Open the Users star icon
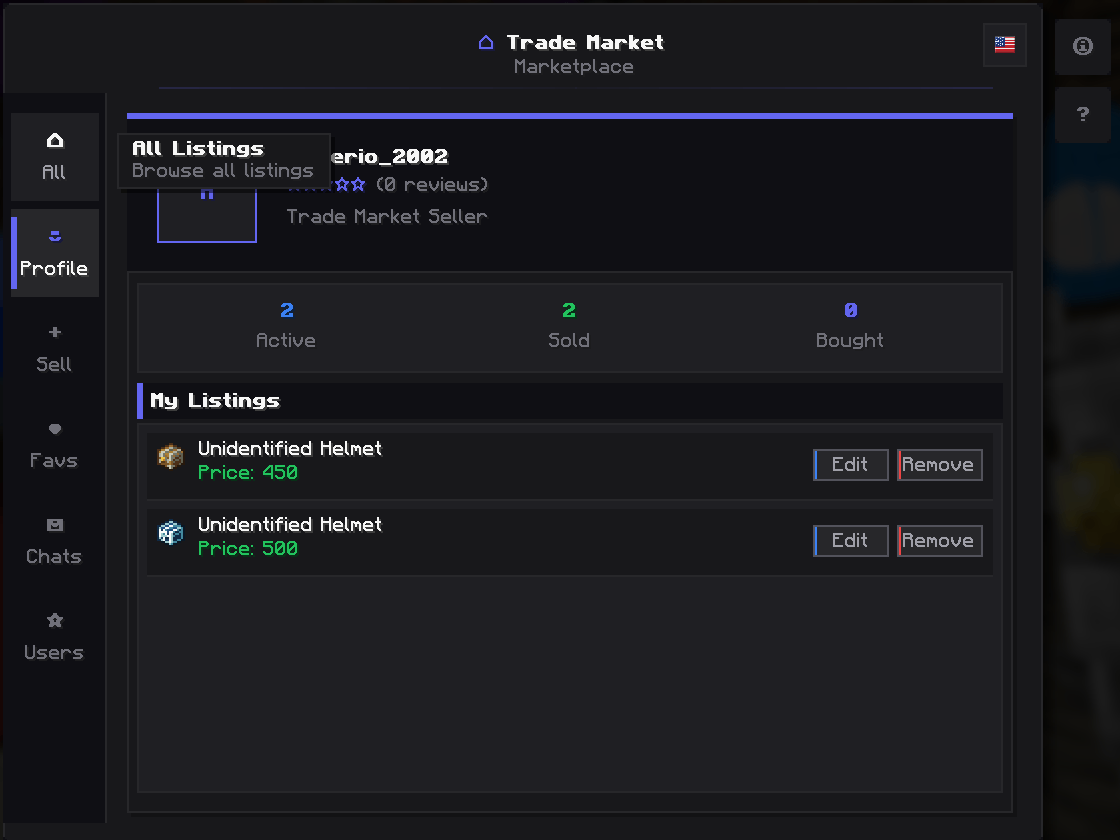 55,621
